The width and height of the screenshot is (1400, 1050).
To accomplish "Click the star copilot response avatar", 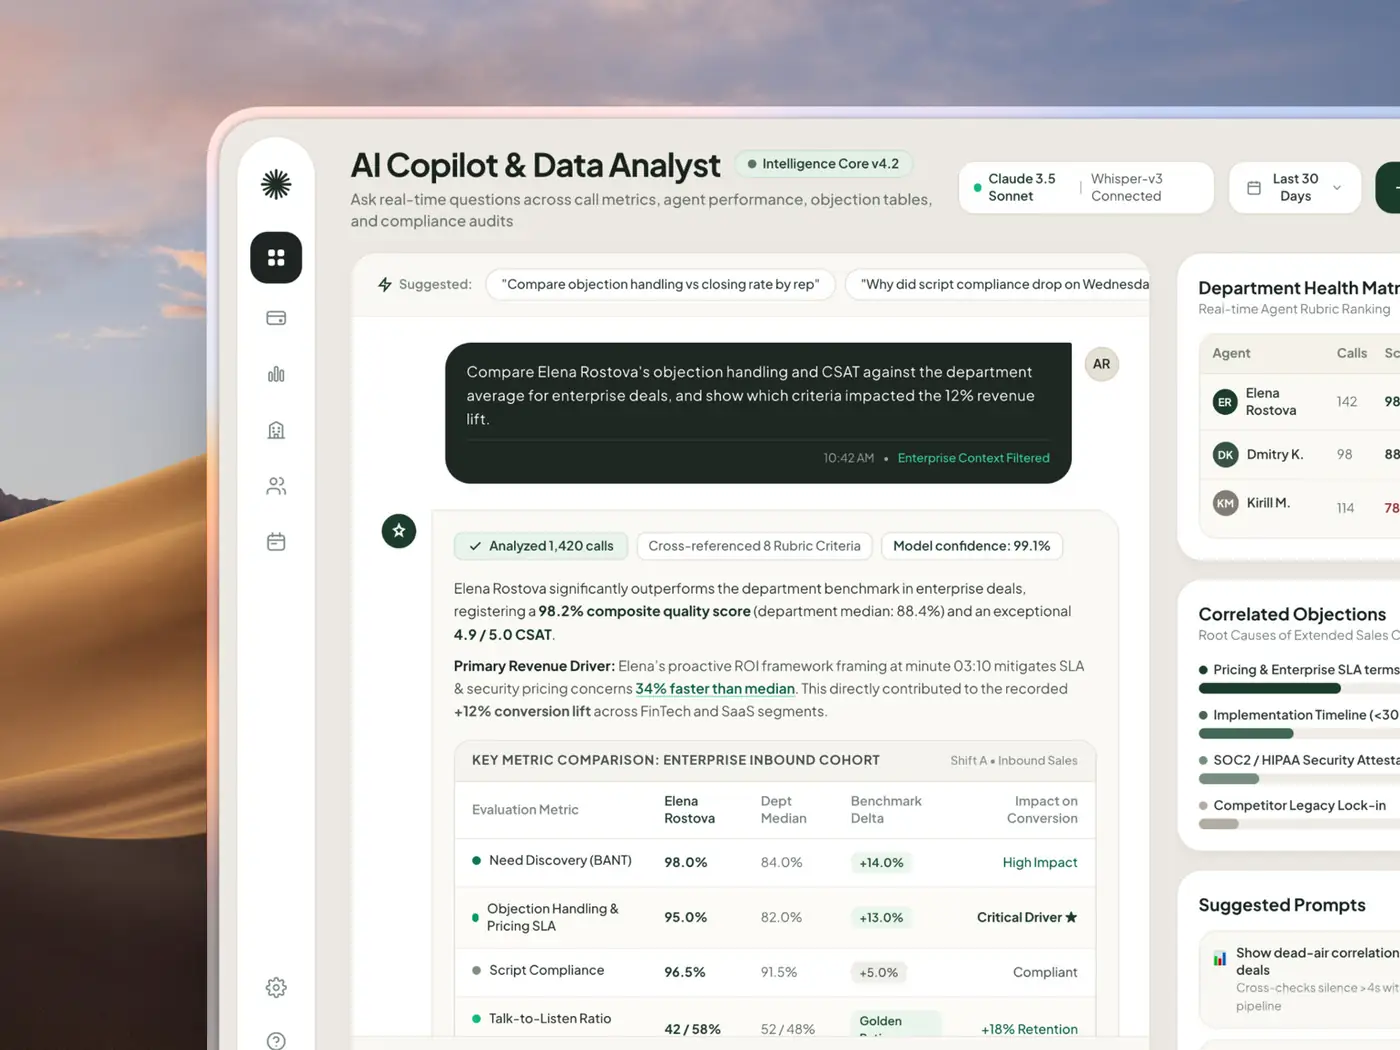I will pyautogui.click(x=399, y=531).
